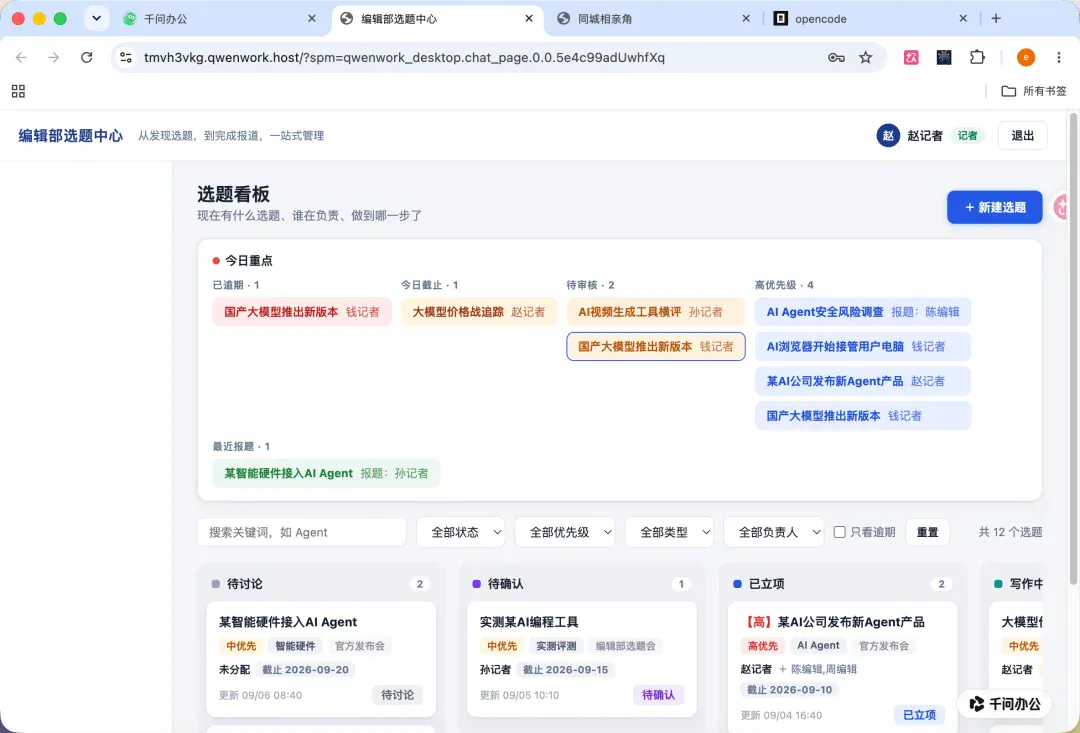Click the 待讨论 status badge on the card

(x=397, y=694)
